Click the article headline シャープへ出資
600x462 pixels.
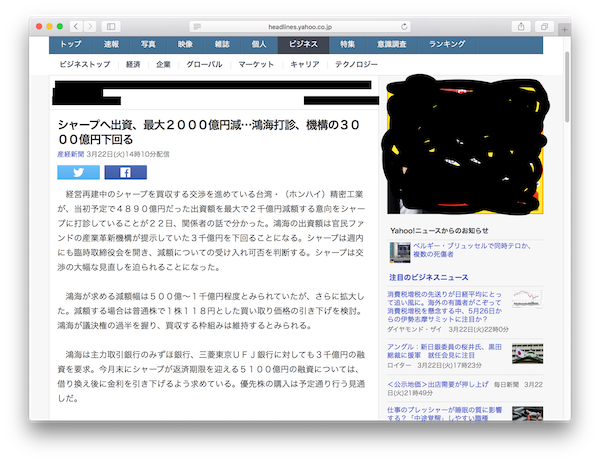pyautogui.click(x=209, y=132)
